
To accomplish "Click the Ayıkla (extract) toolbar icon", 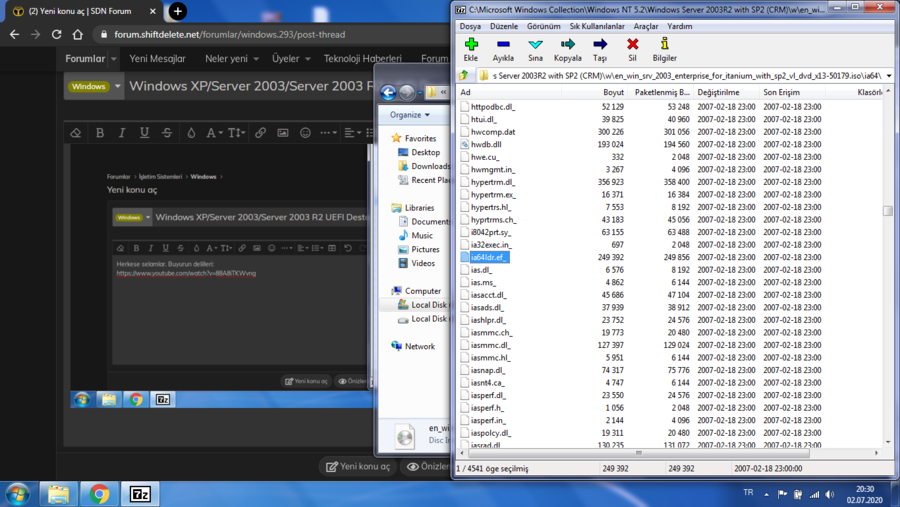I will (503, 44).
